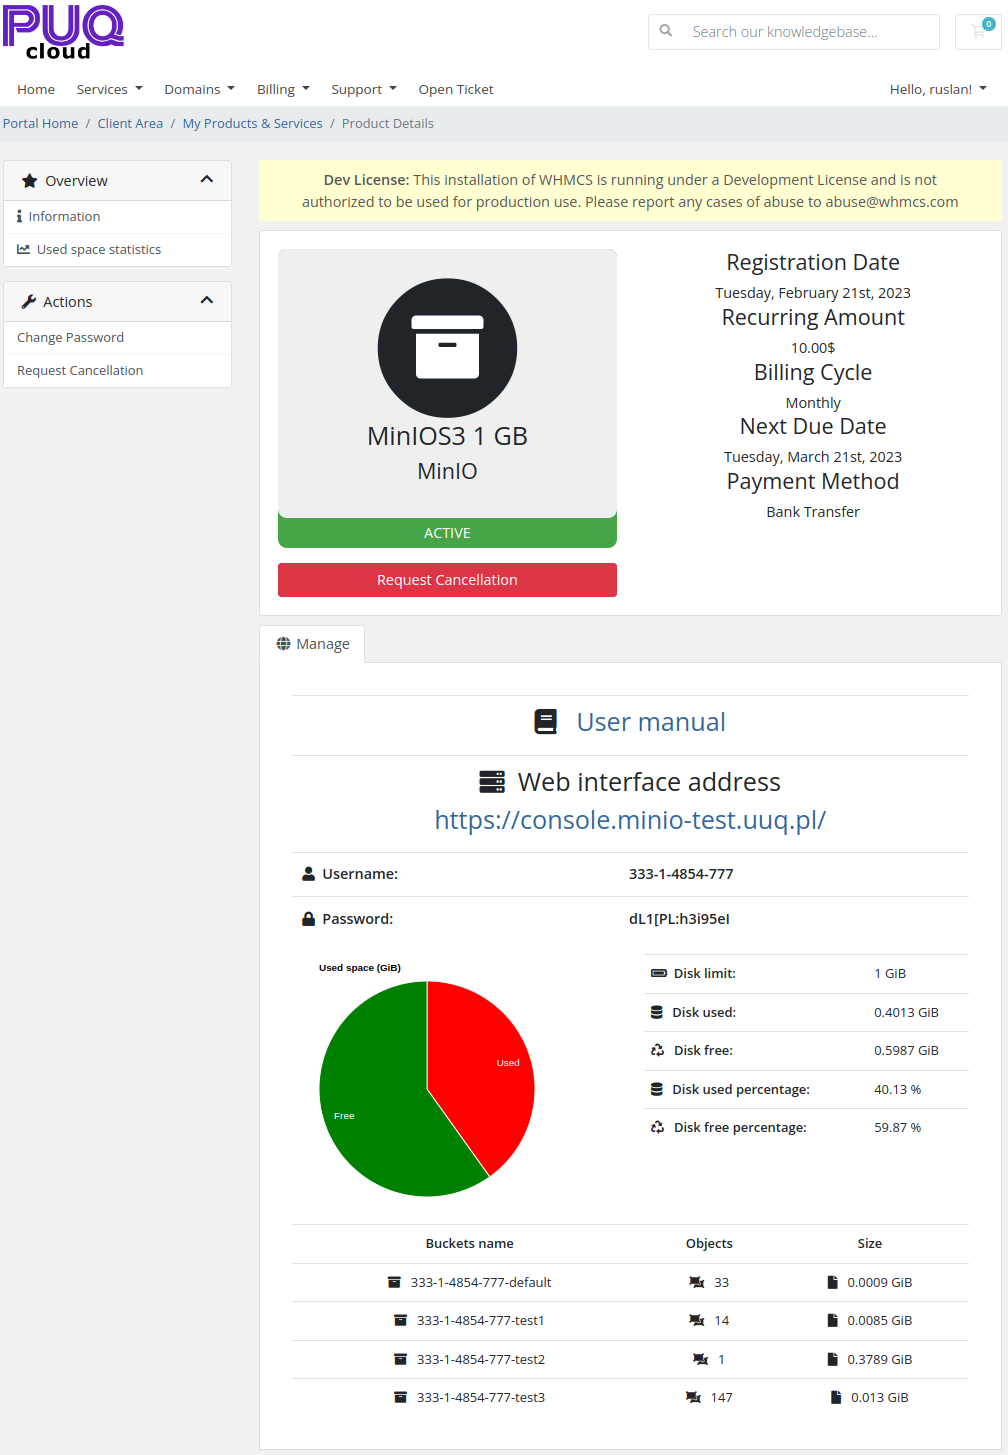
Task: Click the Disk free recycle icon
Action: 658,1050
